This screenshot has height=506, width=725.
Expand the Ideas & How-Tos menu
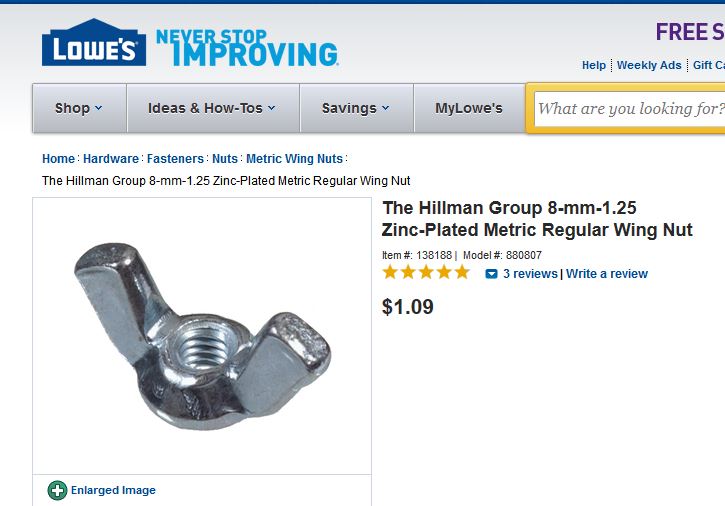[211, 108]
